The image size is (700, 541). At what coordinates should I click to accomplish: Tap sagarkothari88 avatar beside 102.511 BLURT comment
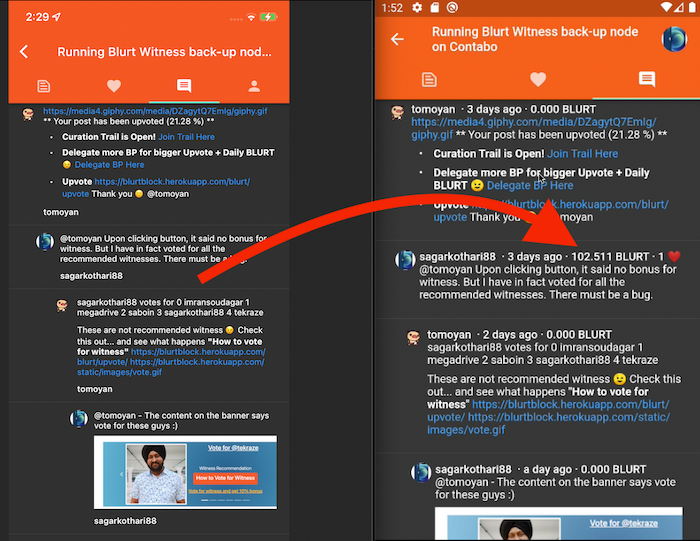click(405, 260)
